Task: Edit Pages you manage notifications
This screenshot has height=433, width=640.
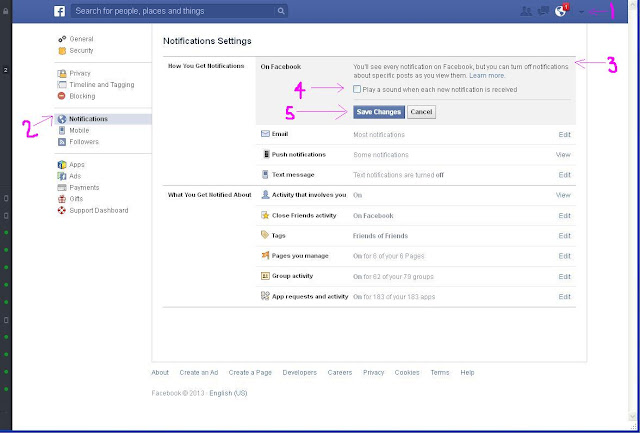Action: pyautogui.click(x=564, y=256)
